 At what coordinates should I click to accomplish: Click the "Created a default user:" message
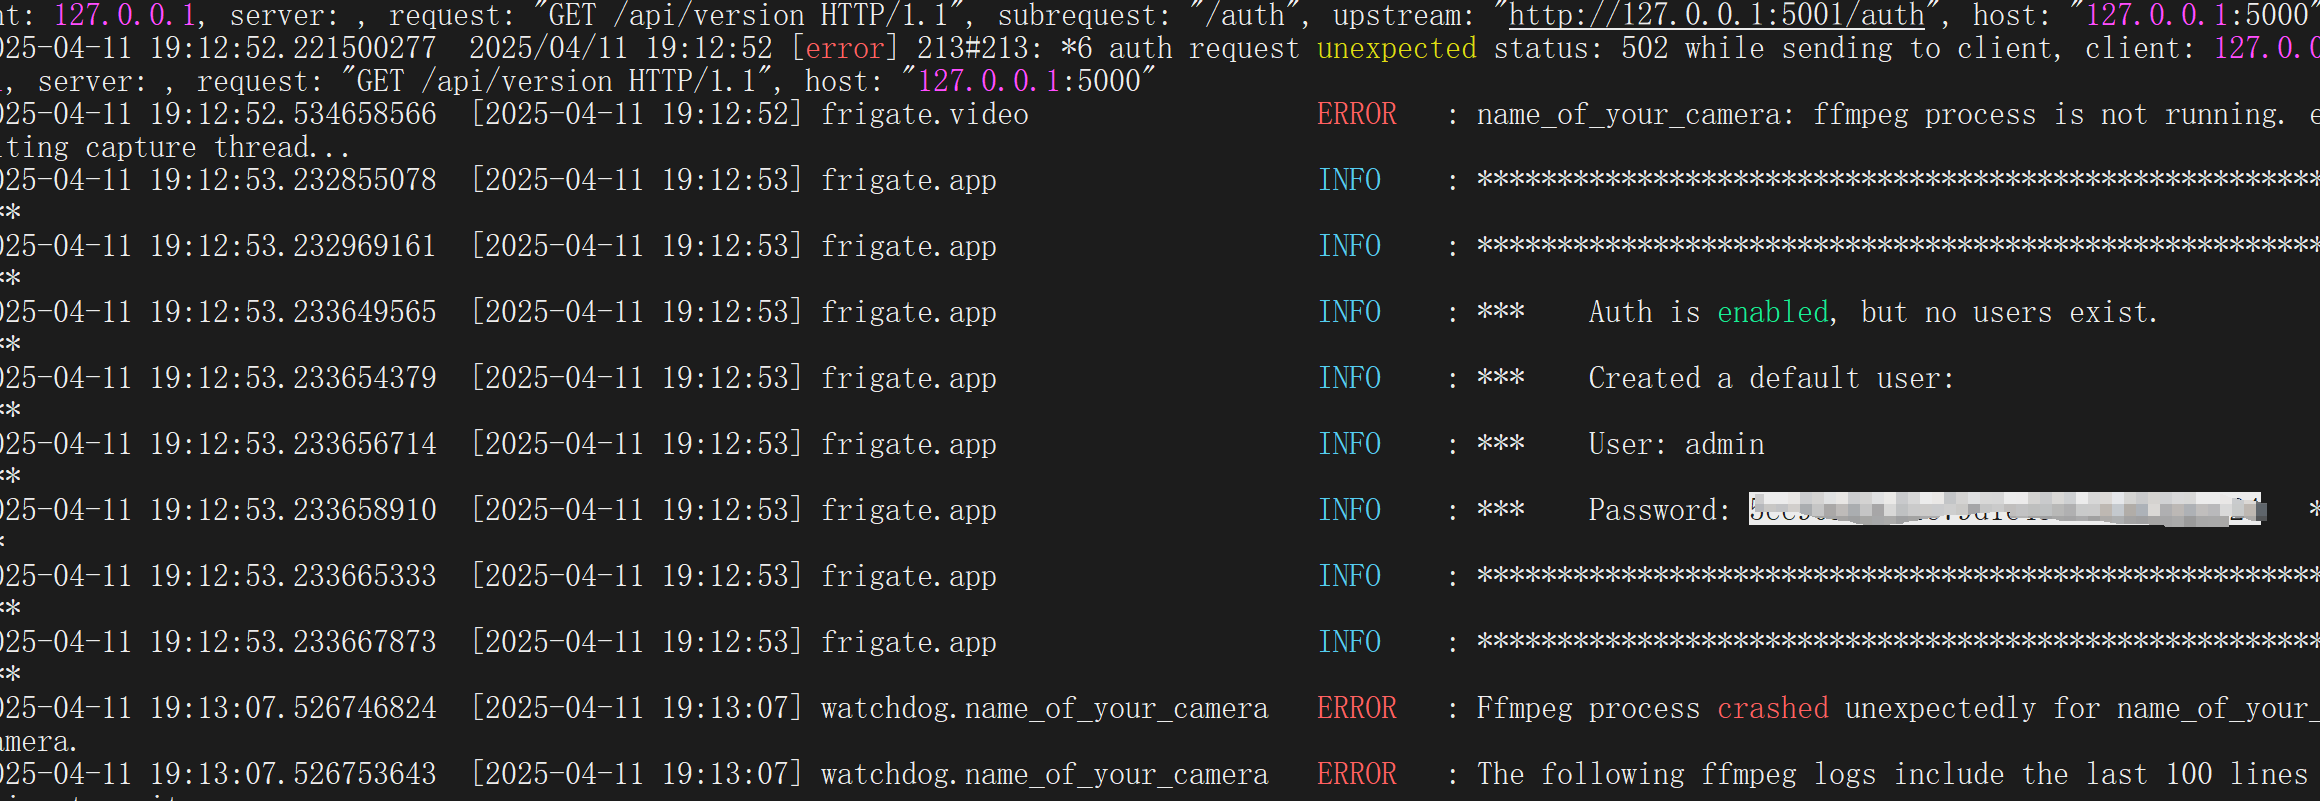point(1770,379)
